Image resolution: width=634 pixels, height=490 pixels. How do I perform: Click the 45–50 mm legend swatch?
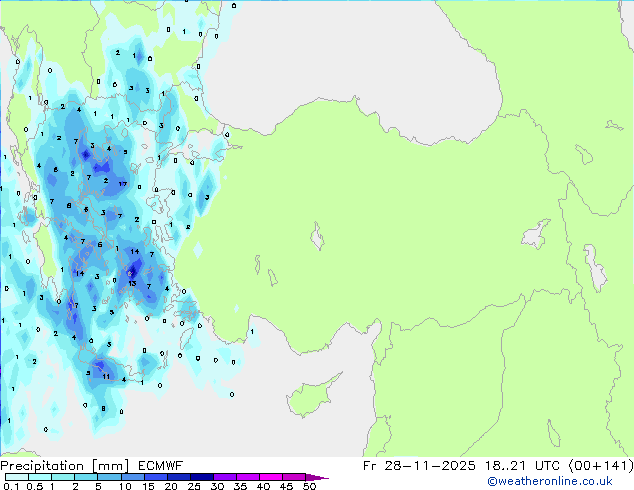[294, 477]
